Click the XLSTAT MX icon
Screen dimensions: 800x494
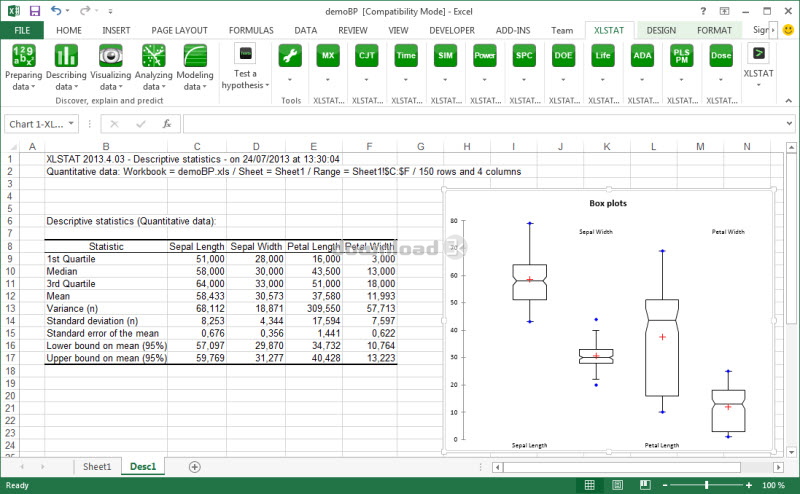pyautogui.click(x=328, y=56)
